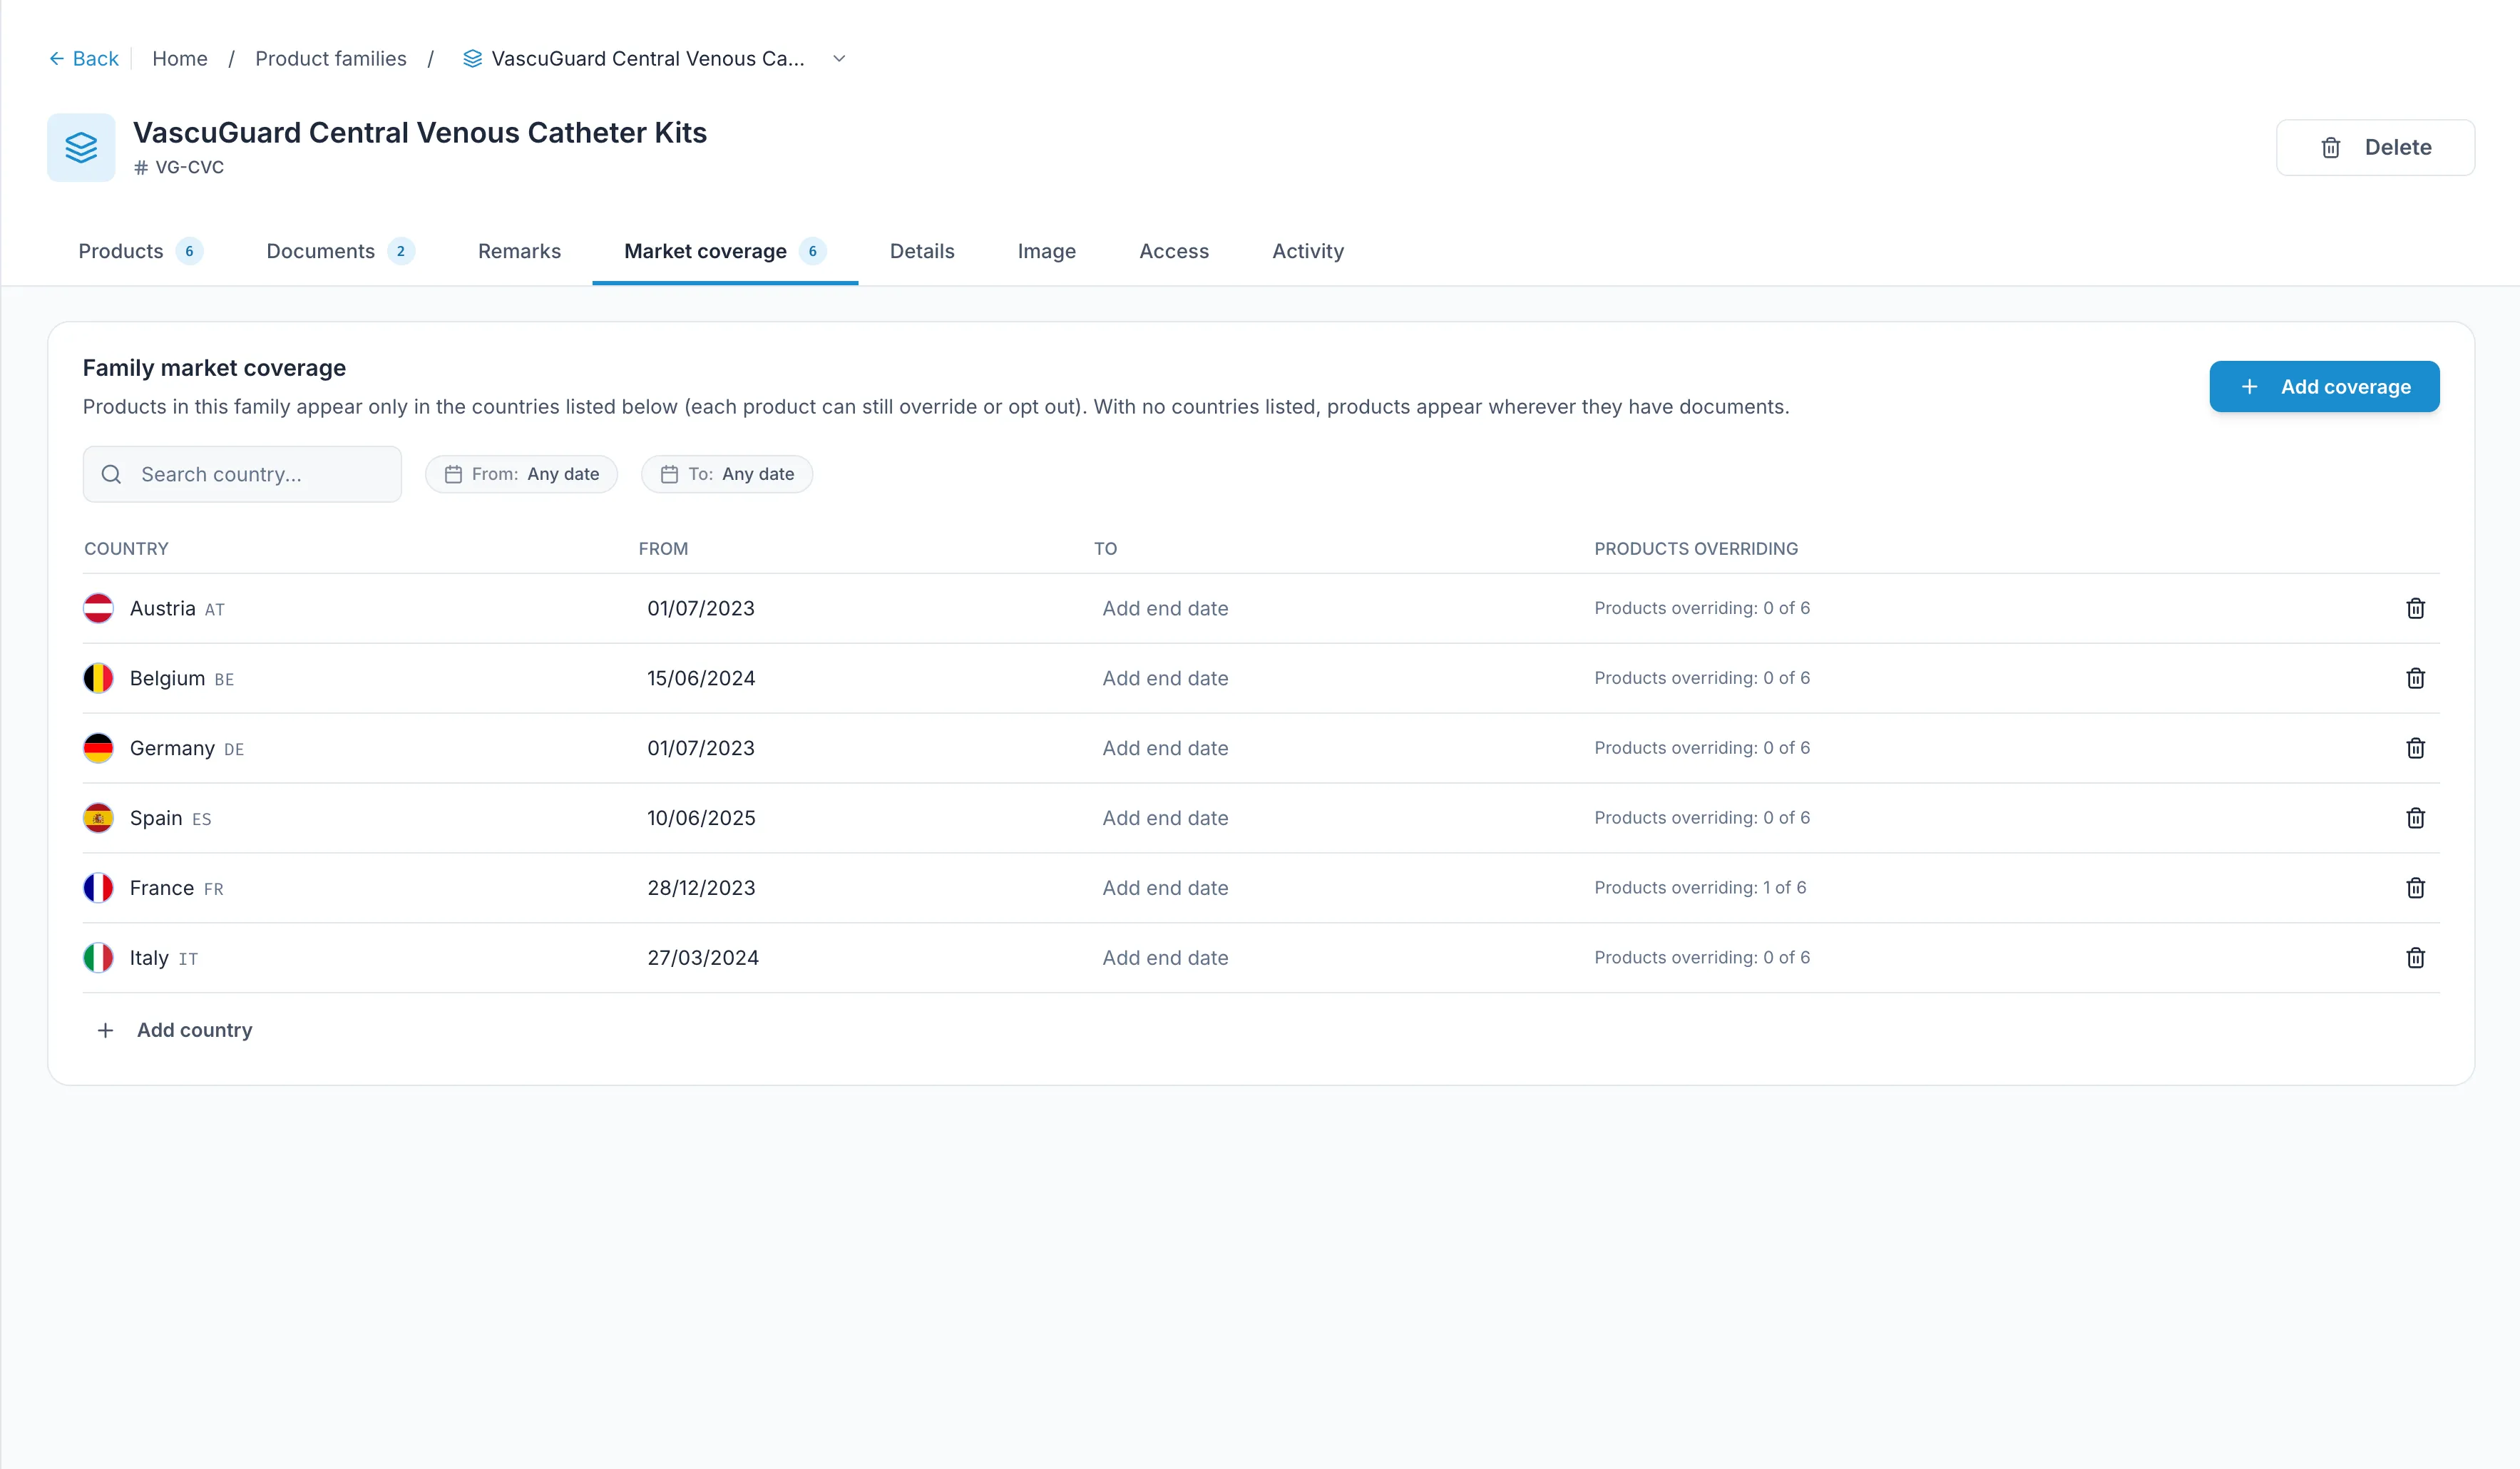The width and height of the screenshot is (2520, 1469).
Task: Click Add country below the table
Action: click(x=174, y=1030)
